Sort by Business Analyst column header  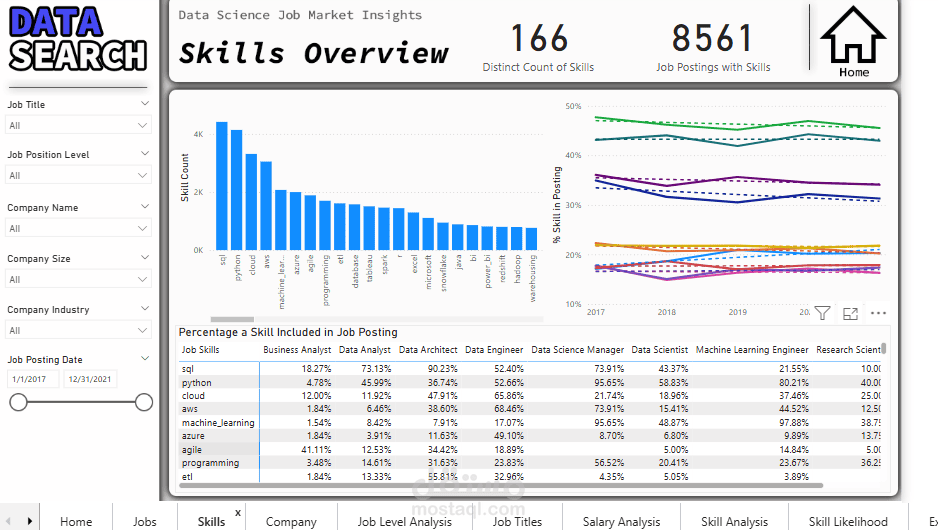click(x=297, y=350)
